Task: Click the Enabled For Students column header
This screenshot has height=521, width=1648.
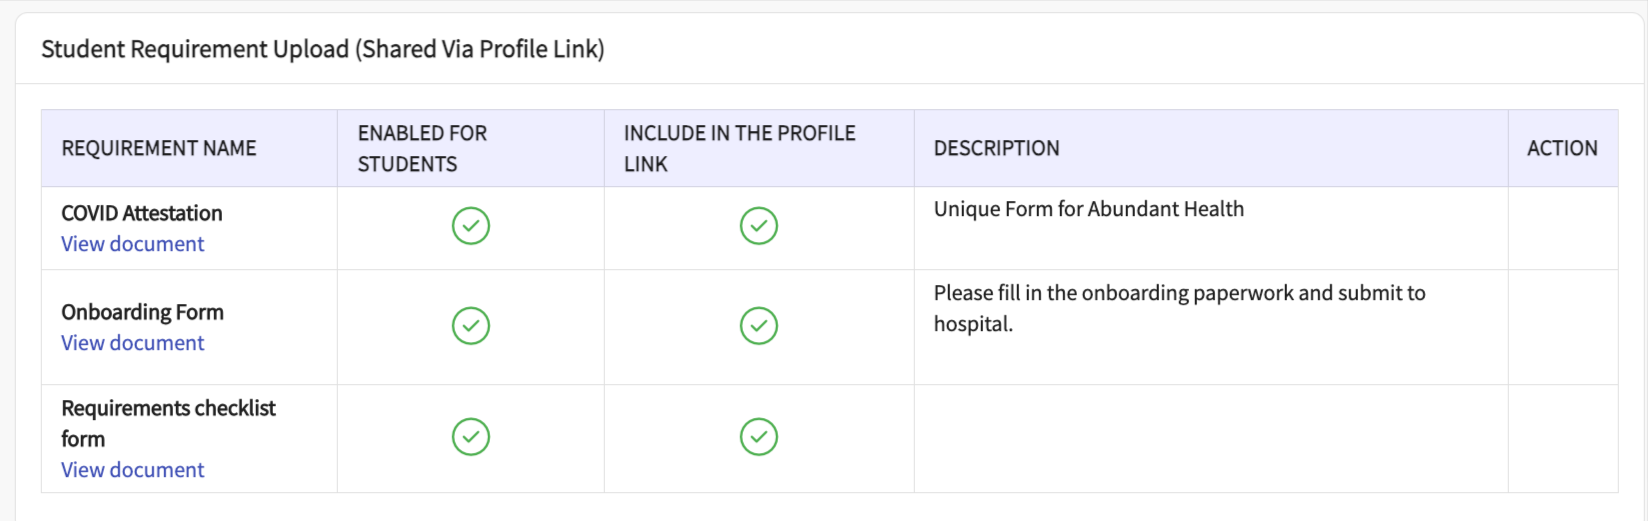Action: point(422,149)
